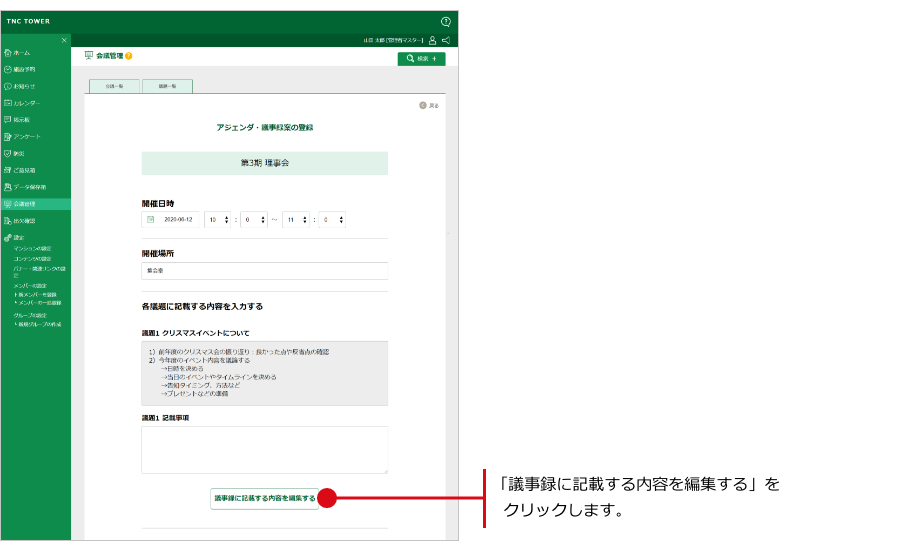This screenshot has width=900, height=551.
Task: Open バナー・関連リンクの設定 submenu item
Action: 40,271
